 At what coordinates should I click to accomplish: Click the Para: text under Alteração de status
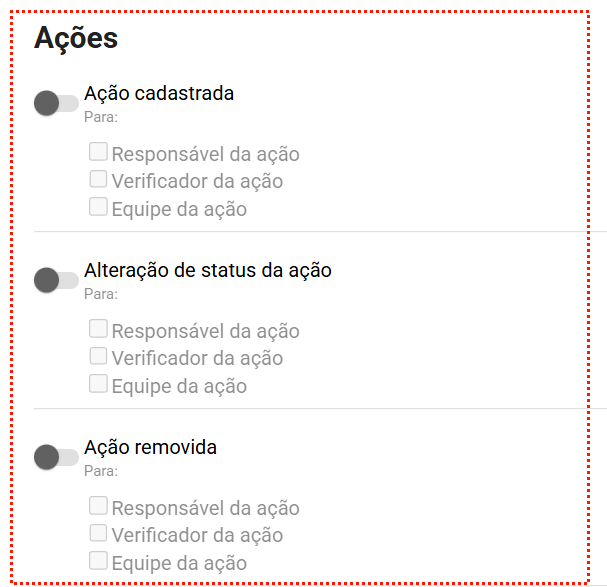(101, 294)
